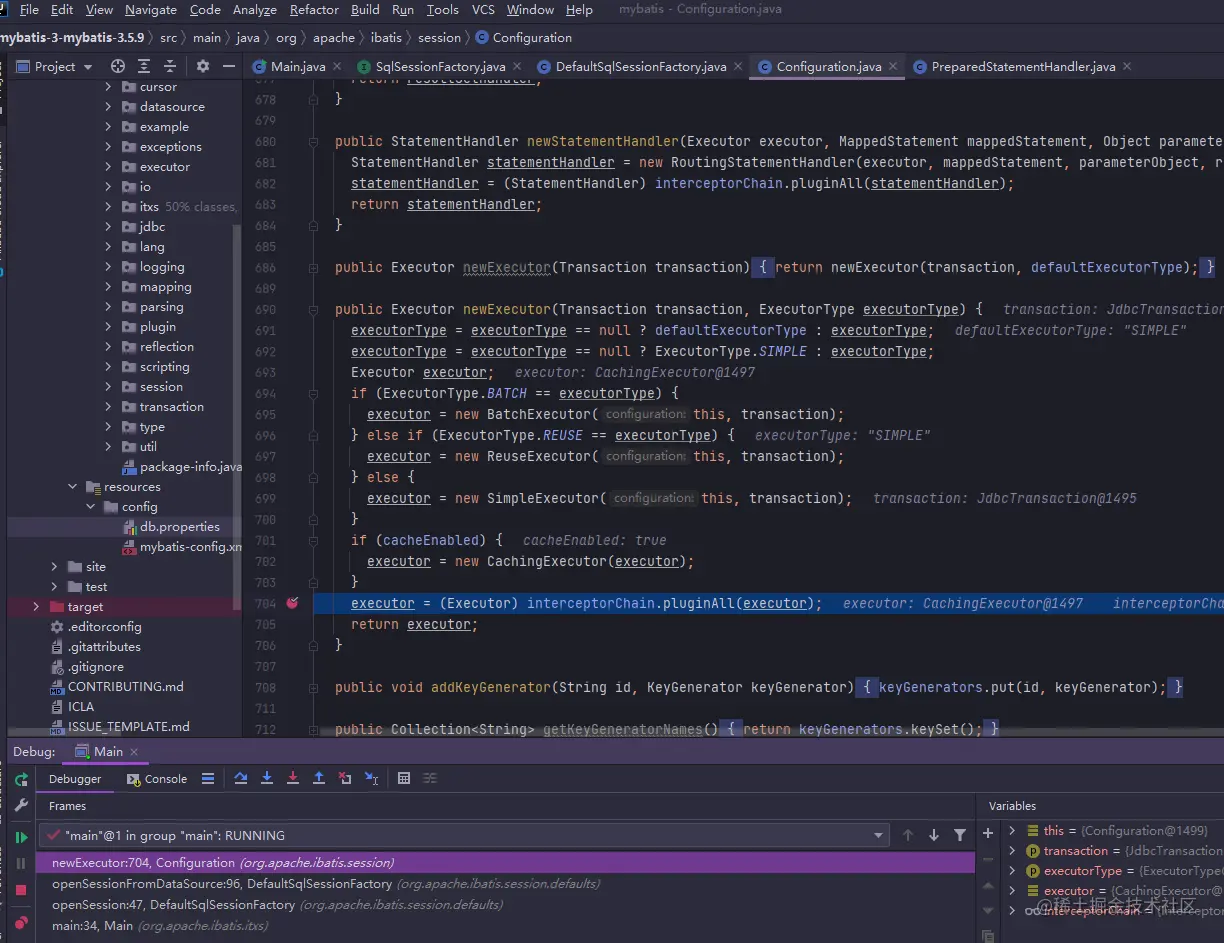The image size is (1224, 943).
Task: Open the VCS menu
Action: coord(483,10)
